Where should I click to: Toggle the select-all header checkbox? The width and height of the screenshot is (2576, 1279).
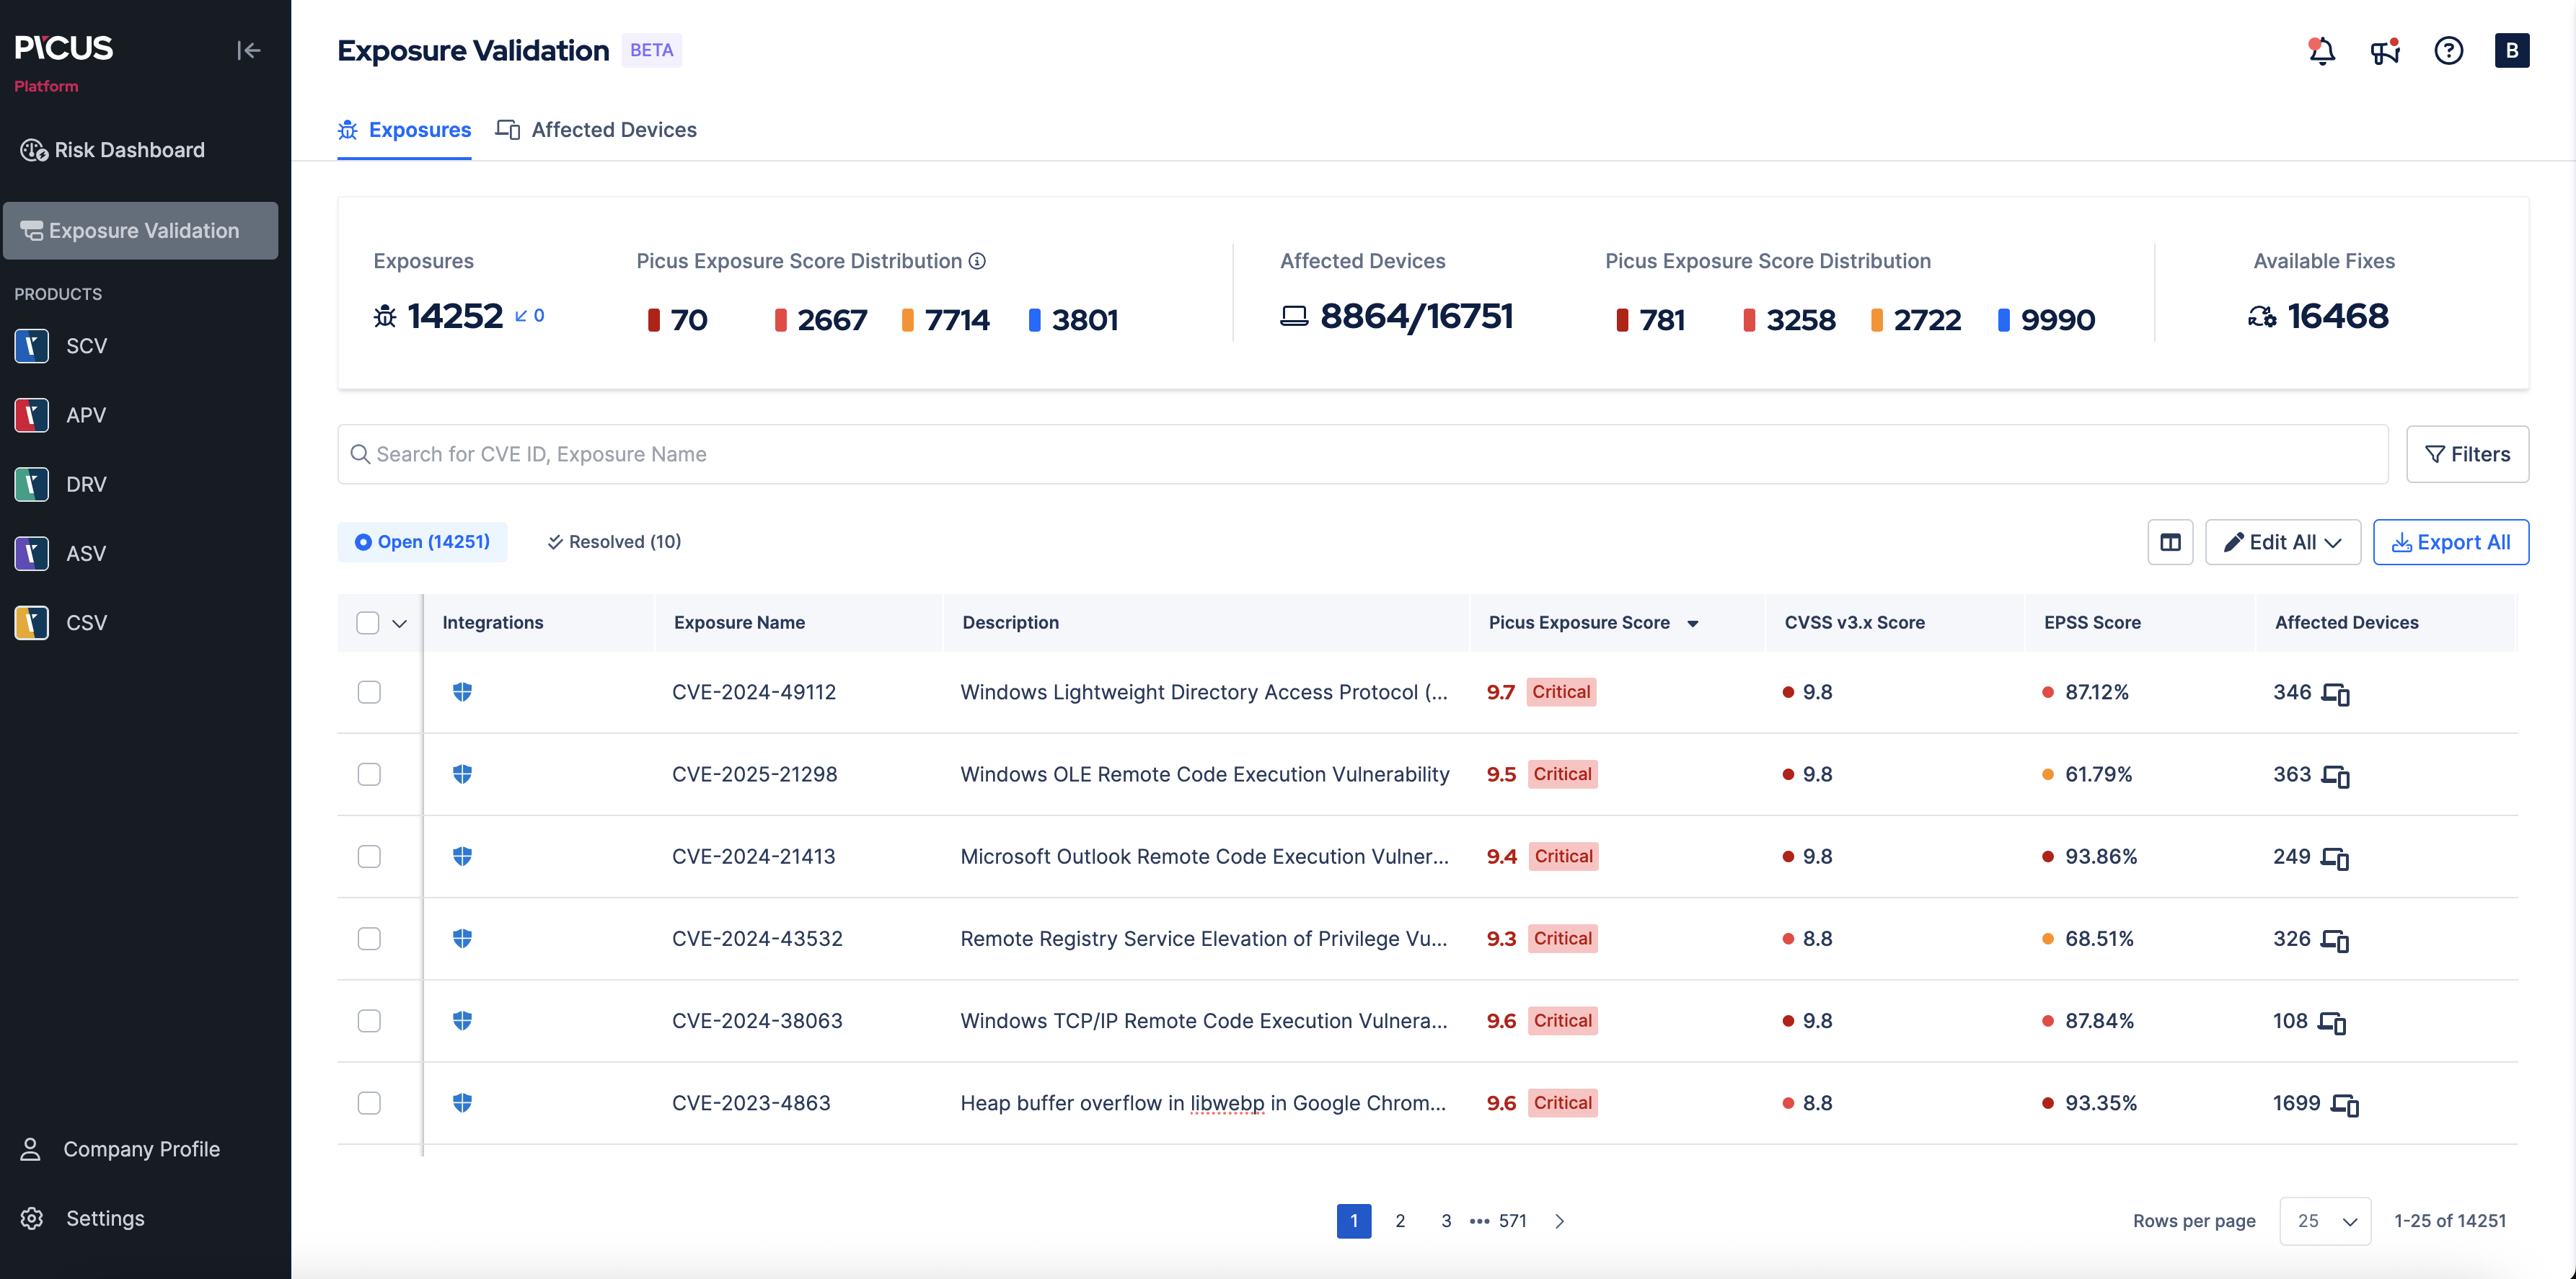(368, 623)
